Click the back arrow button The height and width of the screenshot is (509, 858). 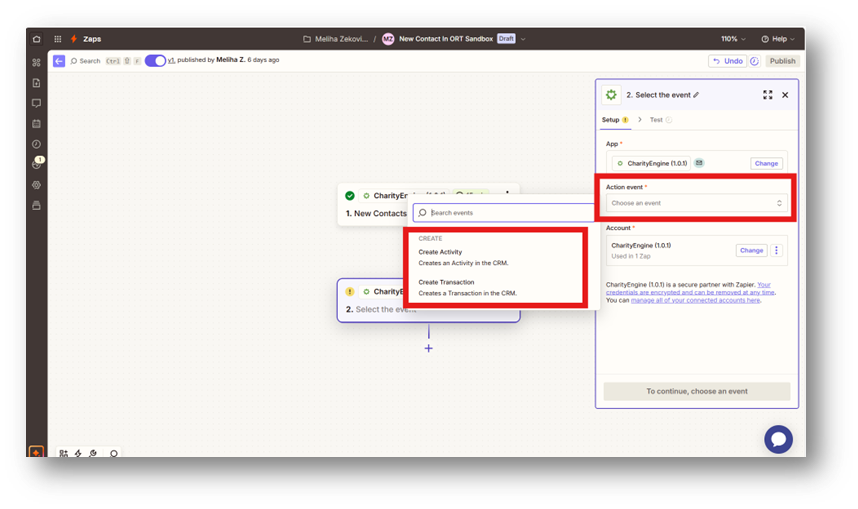click(59, 61)
